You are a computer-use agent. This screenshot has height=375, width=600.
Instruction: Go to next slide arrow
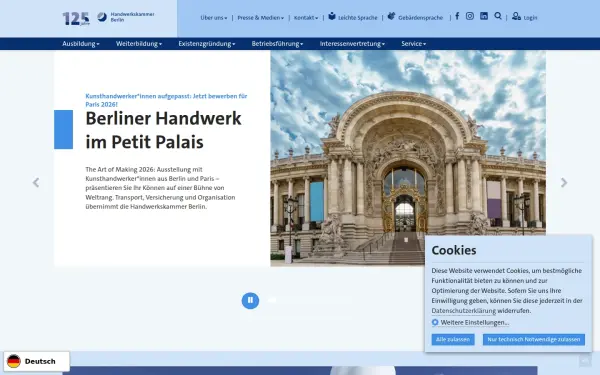coord(564,183)
